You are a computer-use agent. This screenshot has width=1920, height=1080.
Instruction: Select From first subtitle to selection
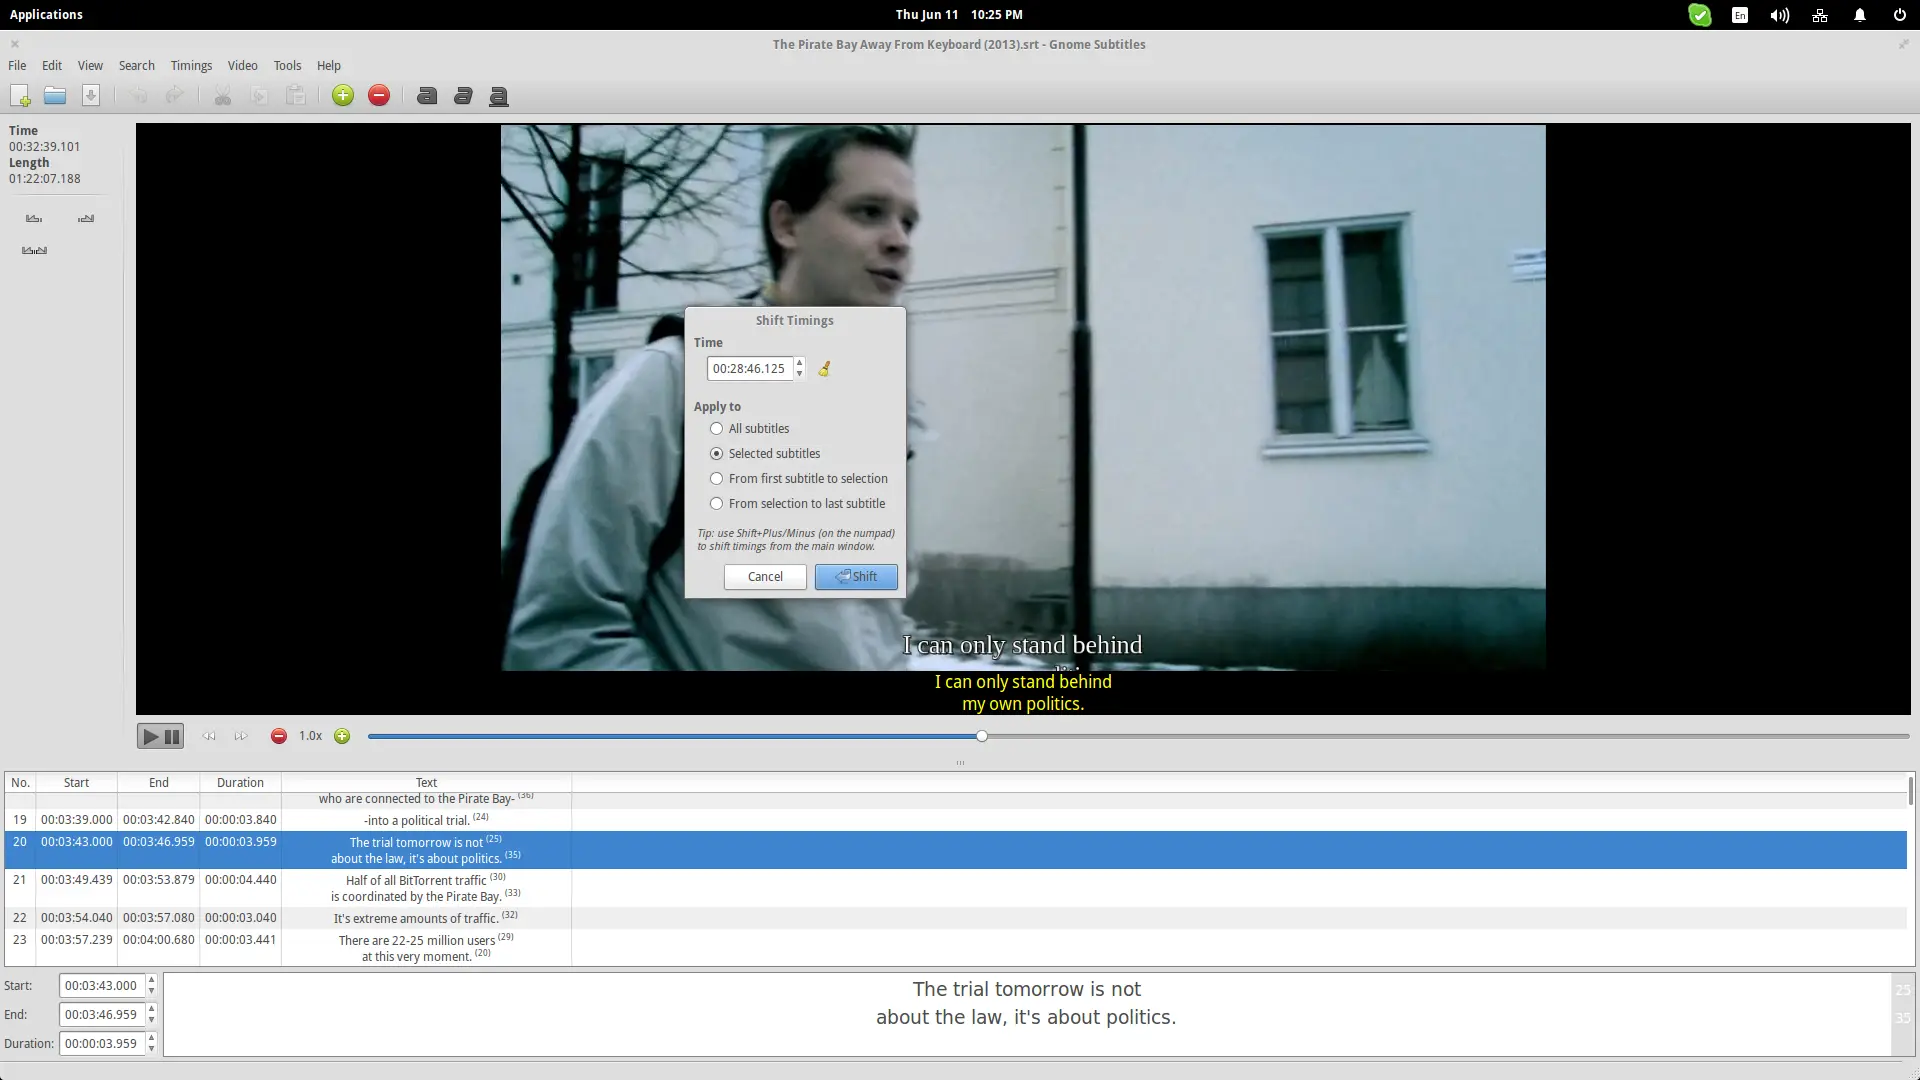coord(799,479)
